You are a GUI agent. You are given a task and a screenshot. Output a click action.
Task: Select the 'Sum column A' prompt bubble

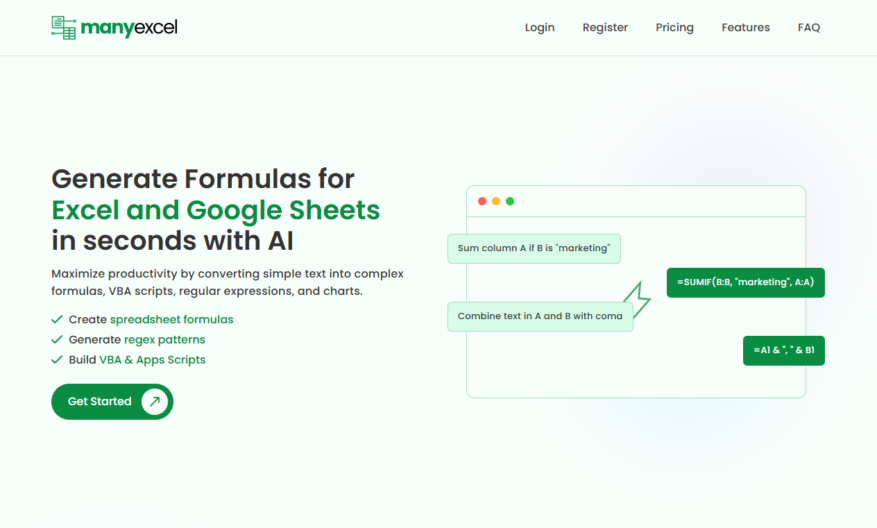(534, 248)
